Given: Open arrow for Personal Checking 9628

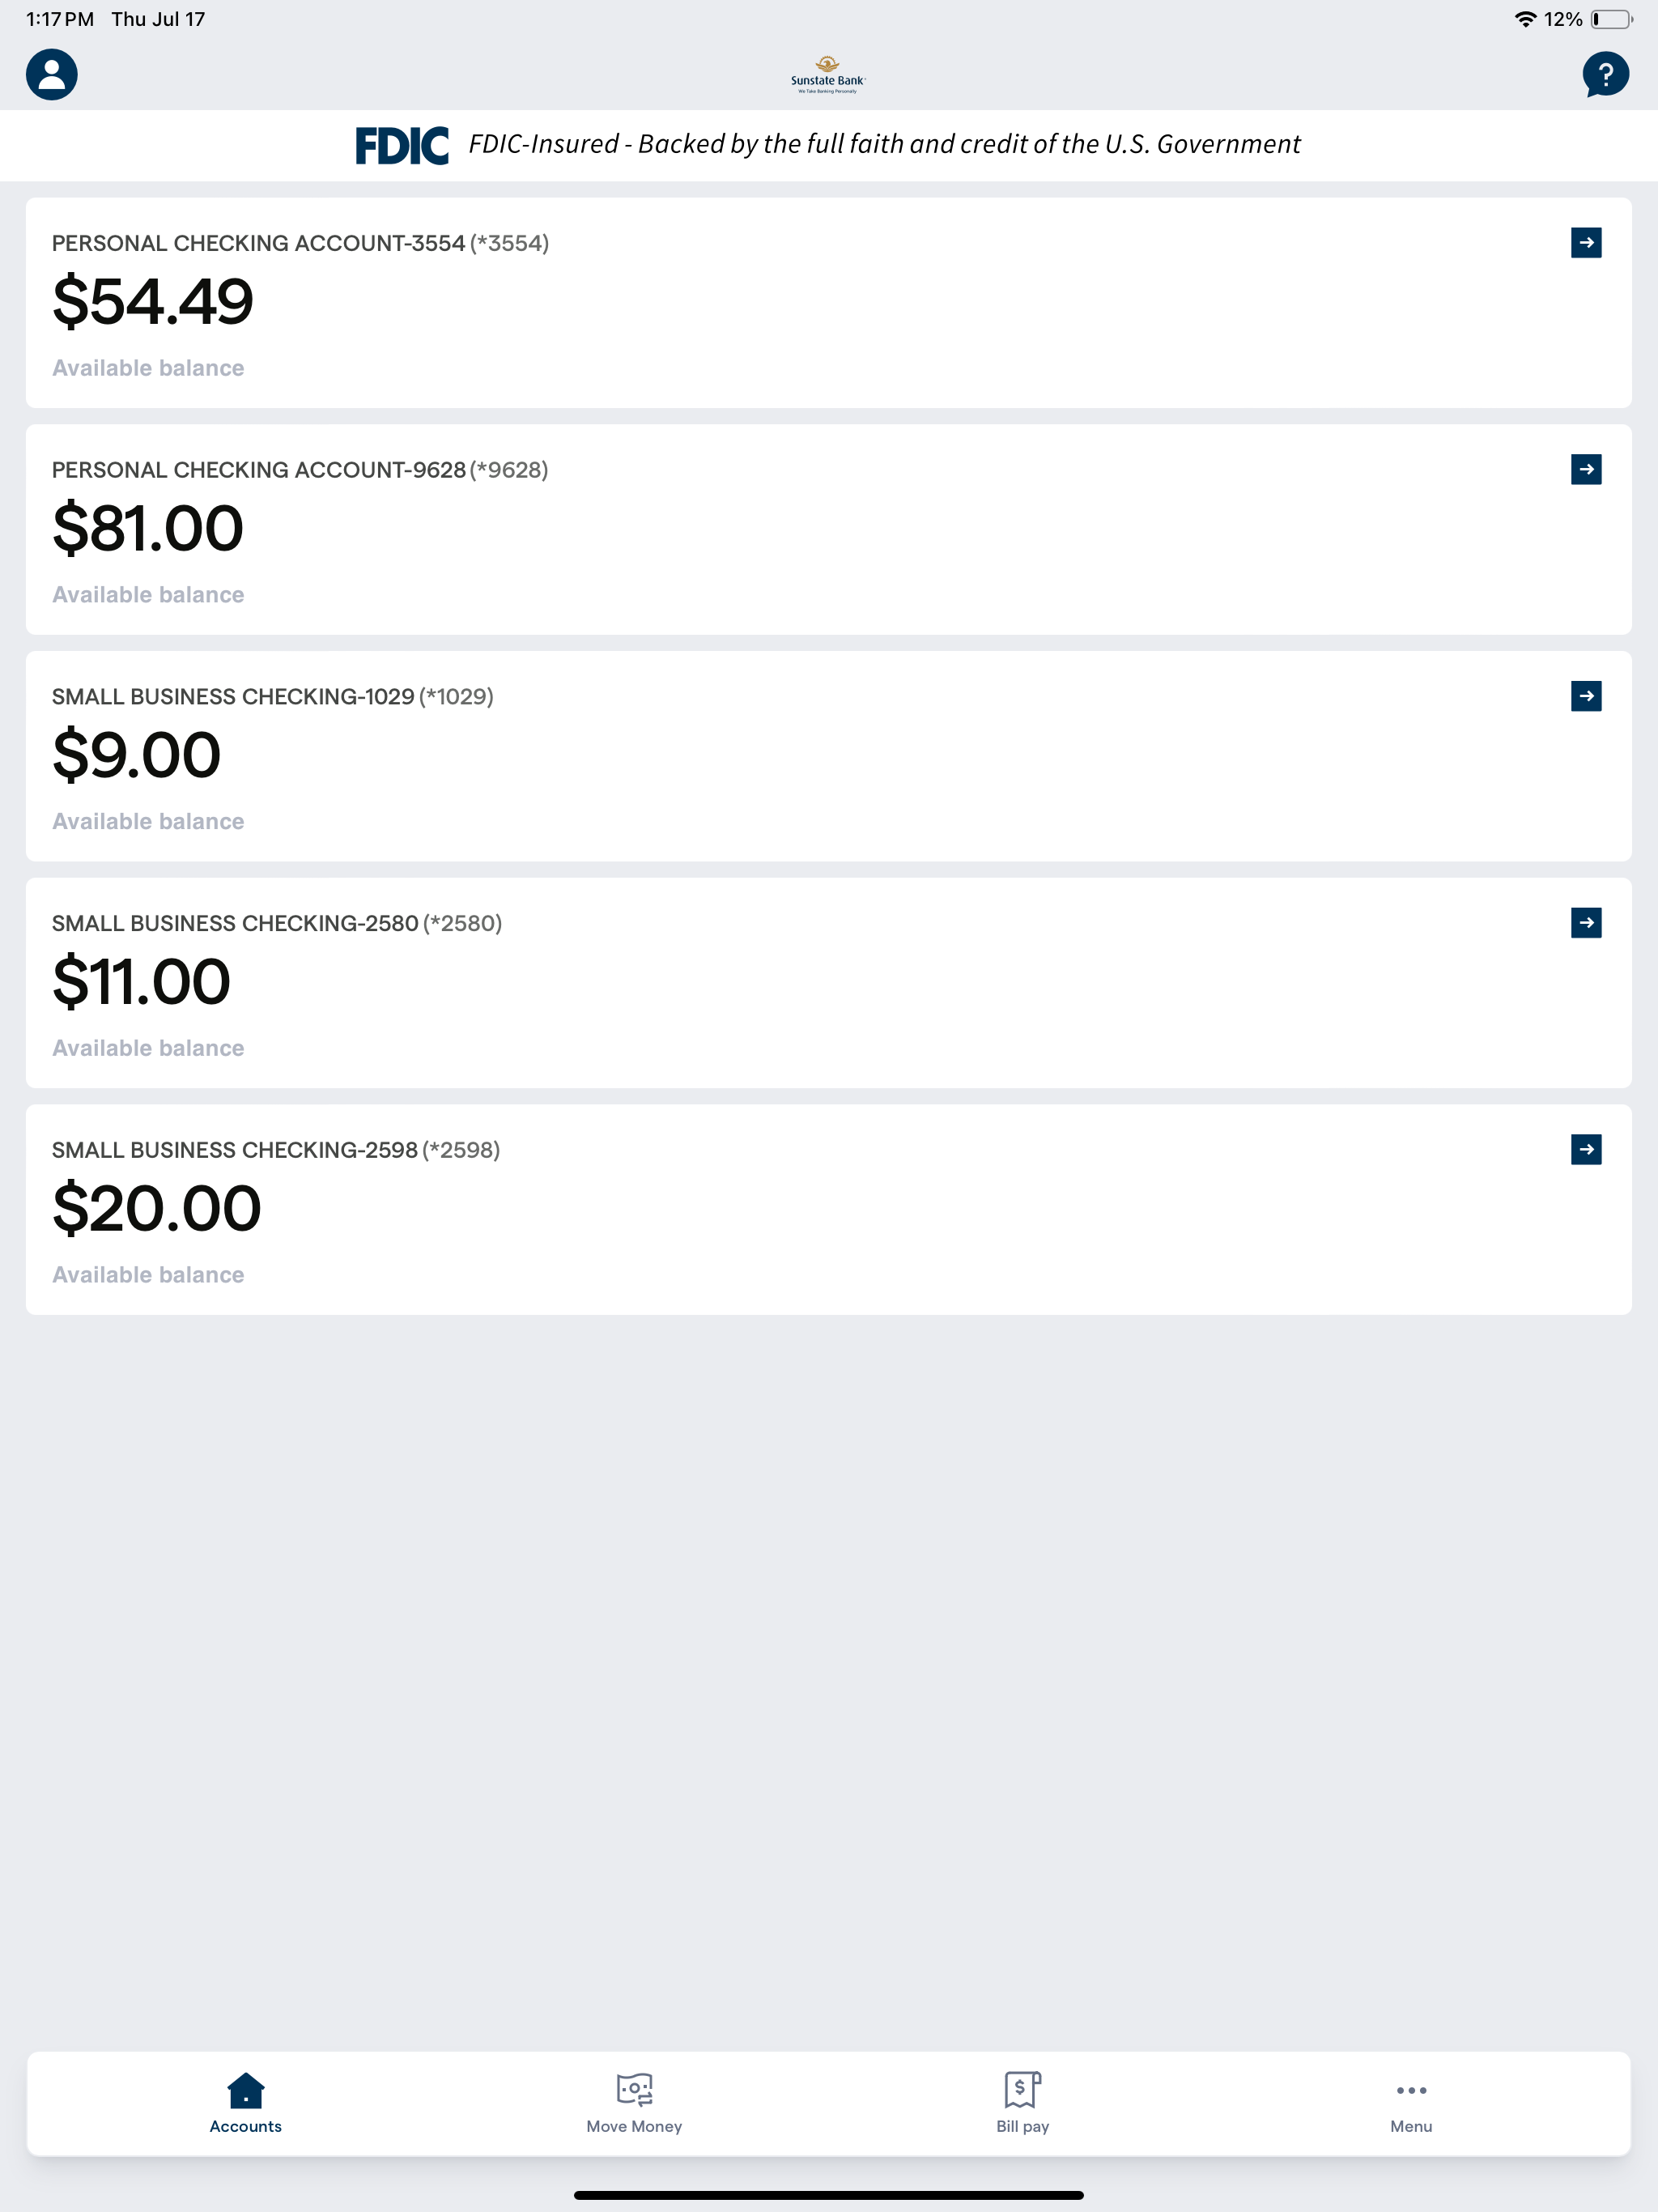Looking at the screenshot, I should (x=1586, y=469).
